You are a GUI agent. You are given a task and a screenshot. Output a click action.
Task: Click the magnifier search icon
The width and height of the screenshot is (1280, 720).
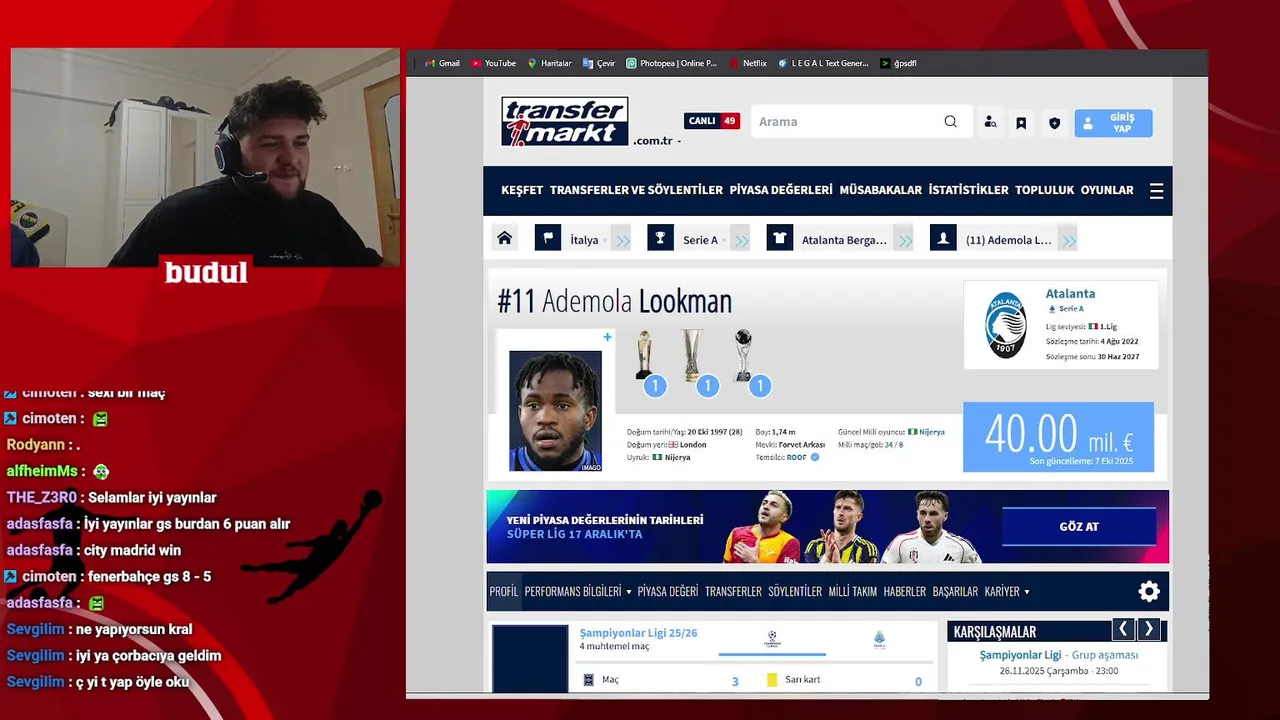point(951,122)
